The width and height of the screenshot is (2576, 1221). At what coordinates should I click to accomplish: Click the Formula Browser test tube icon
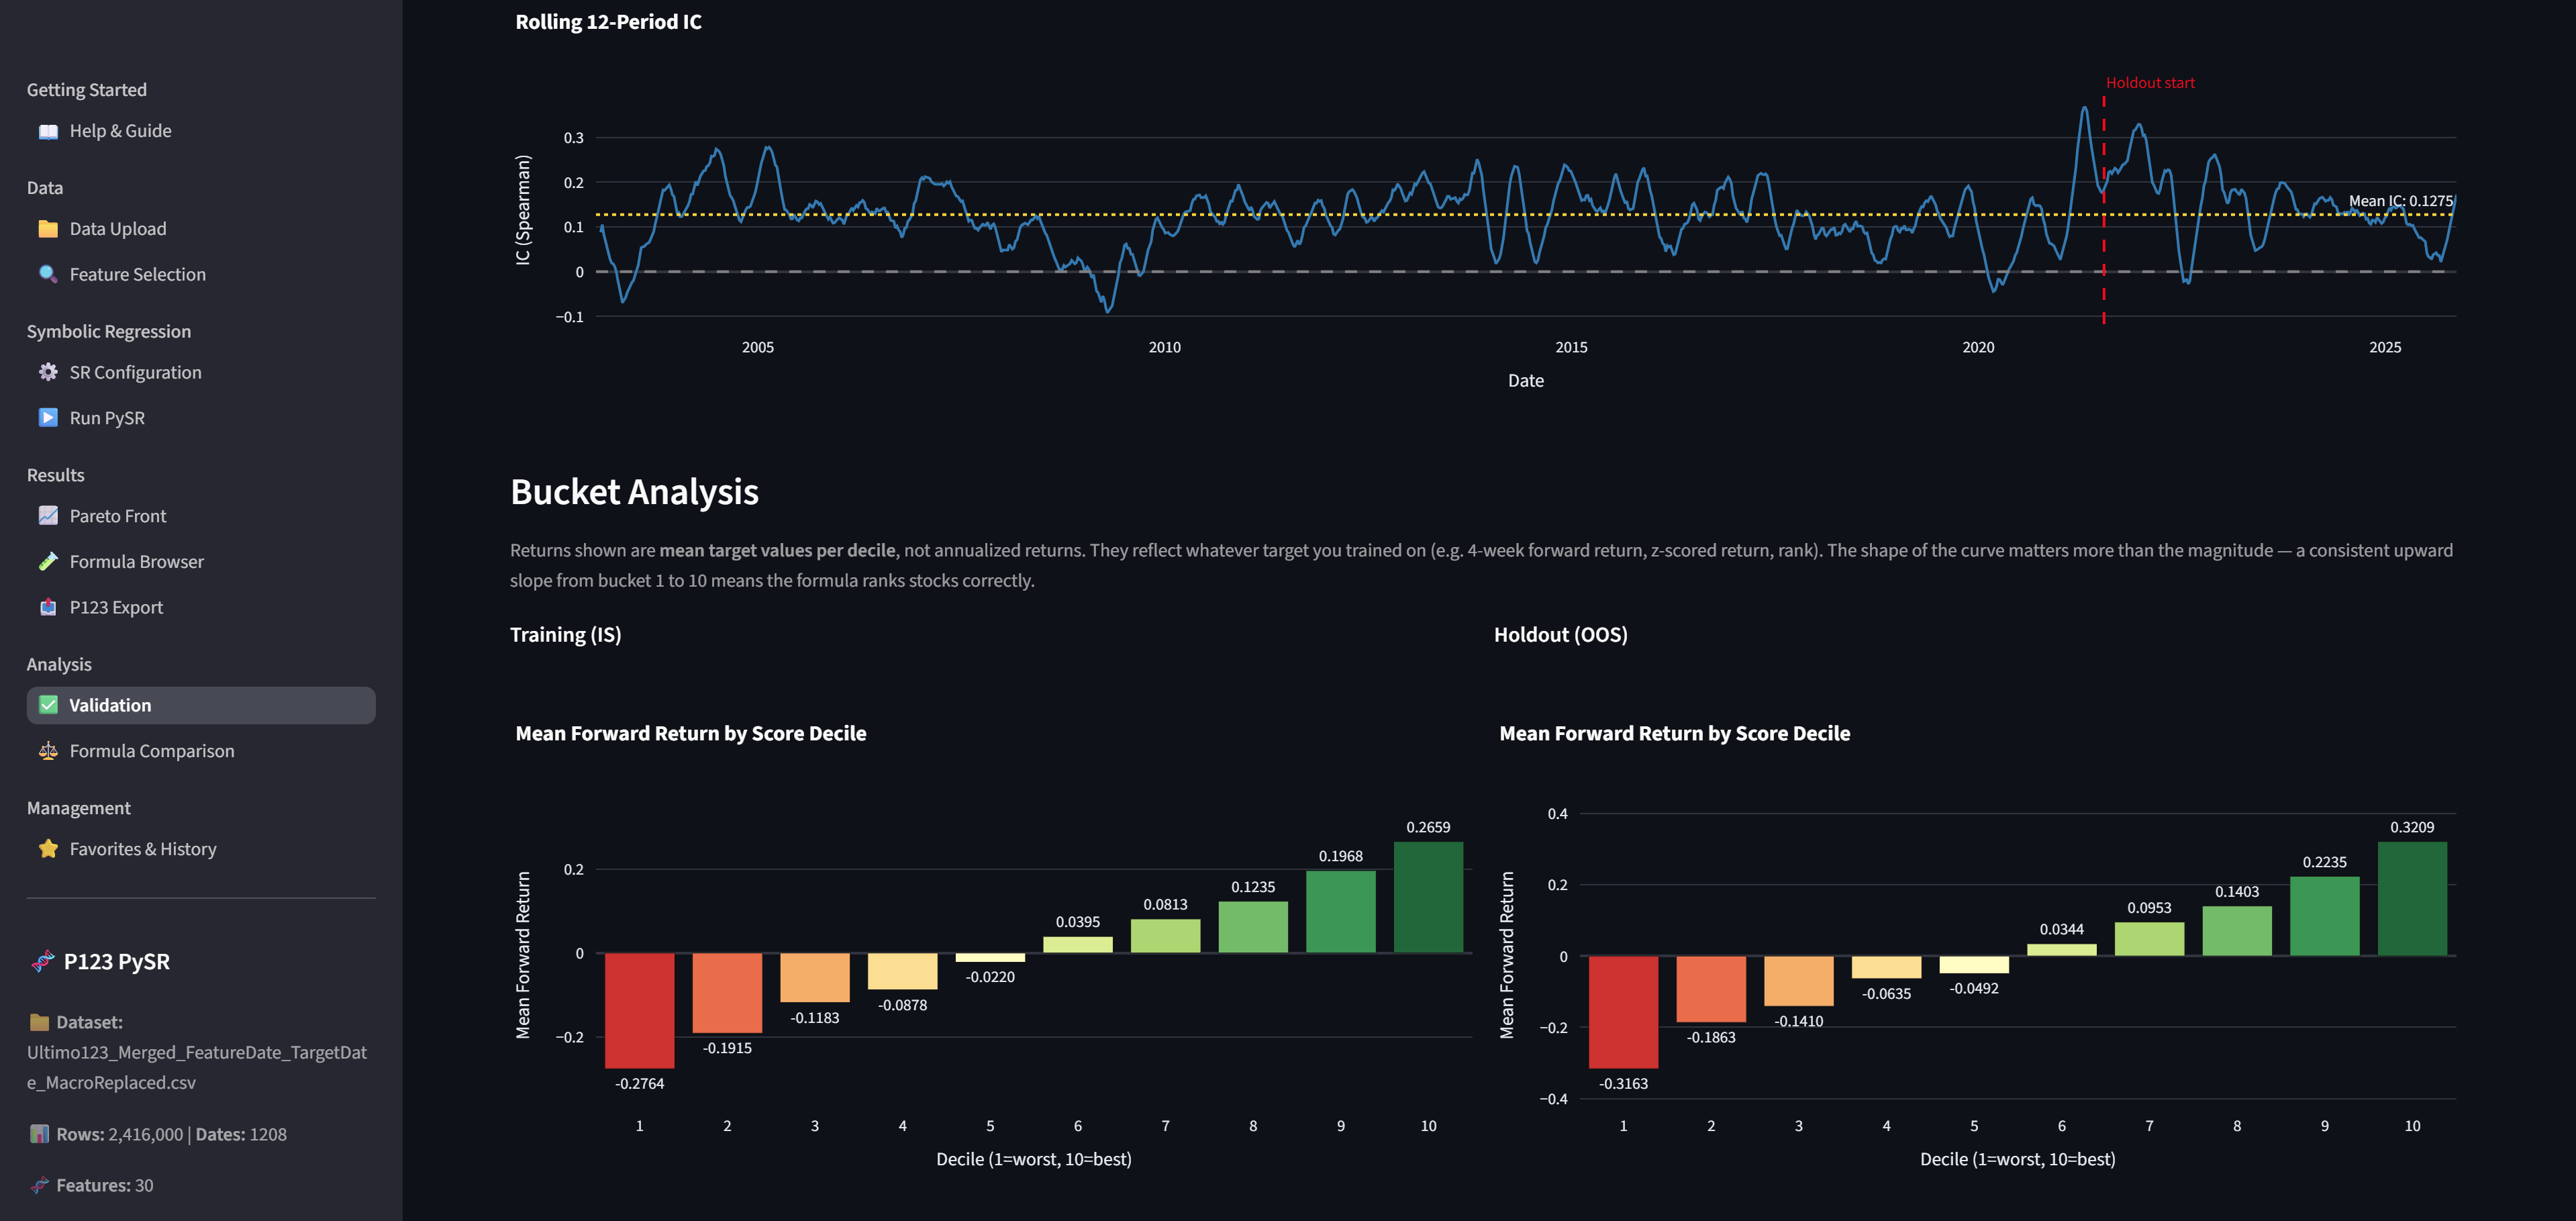[48, 562]
